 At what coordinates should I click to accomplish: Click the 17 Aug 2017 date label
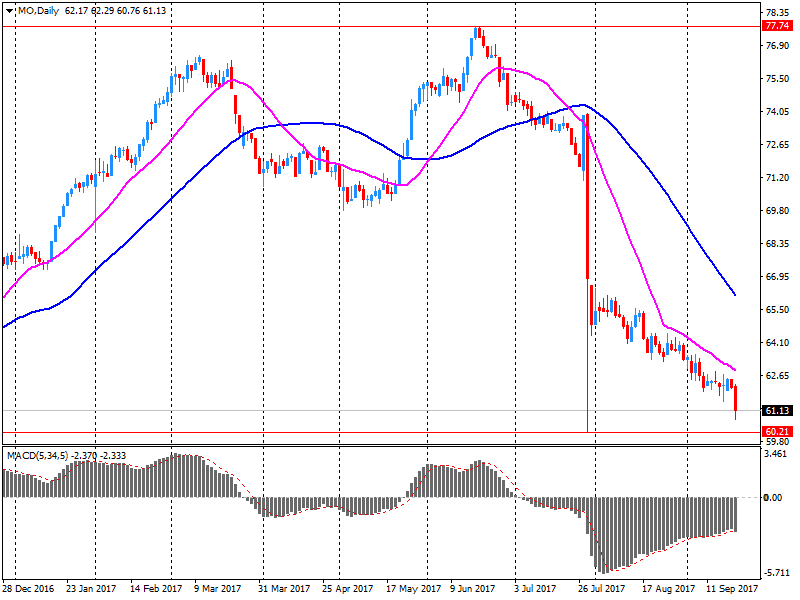668,589
